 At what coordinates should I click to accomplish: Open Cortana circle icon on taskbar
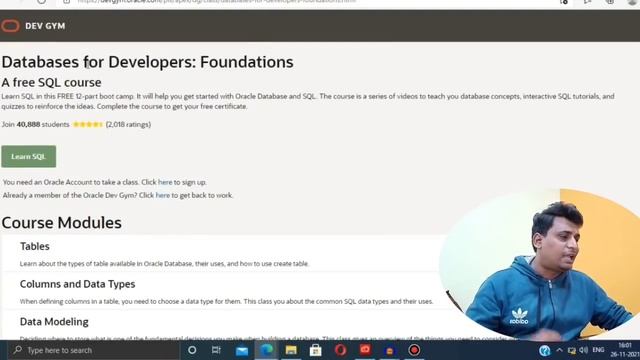(192, 350)
